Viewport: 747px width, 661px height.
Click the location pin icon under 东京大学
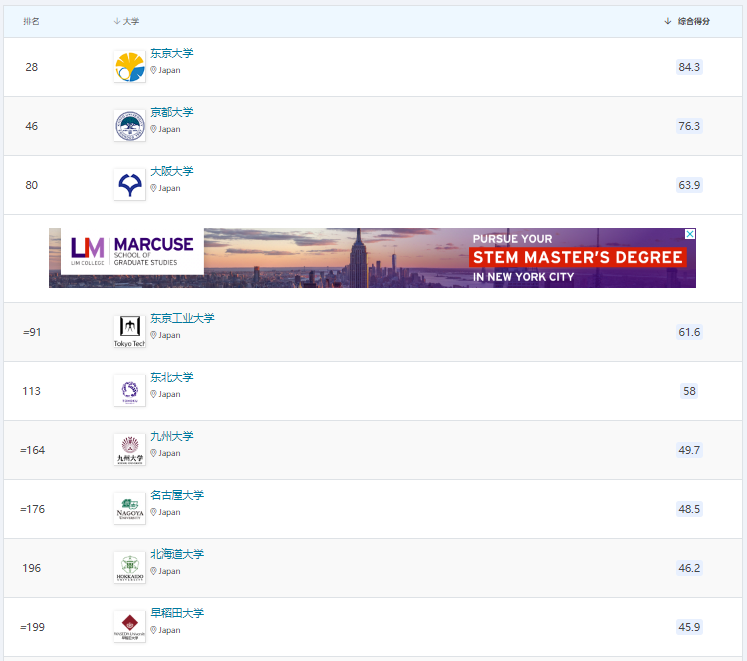[x=153, y=70]
